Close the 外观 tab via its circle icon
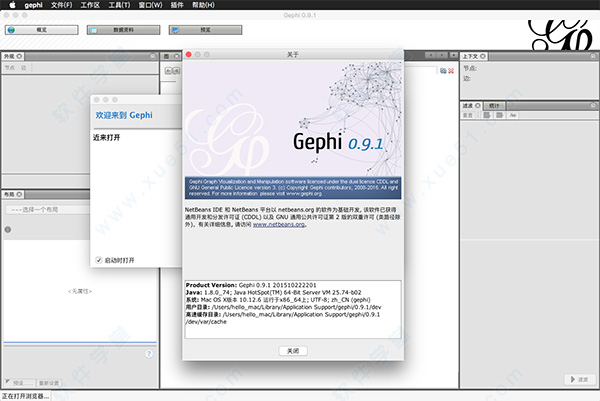Viewport: 600px width, 401px height. pyautogui.click(x=19, y=56)
